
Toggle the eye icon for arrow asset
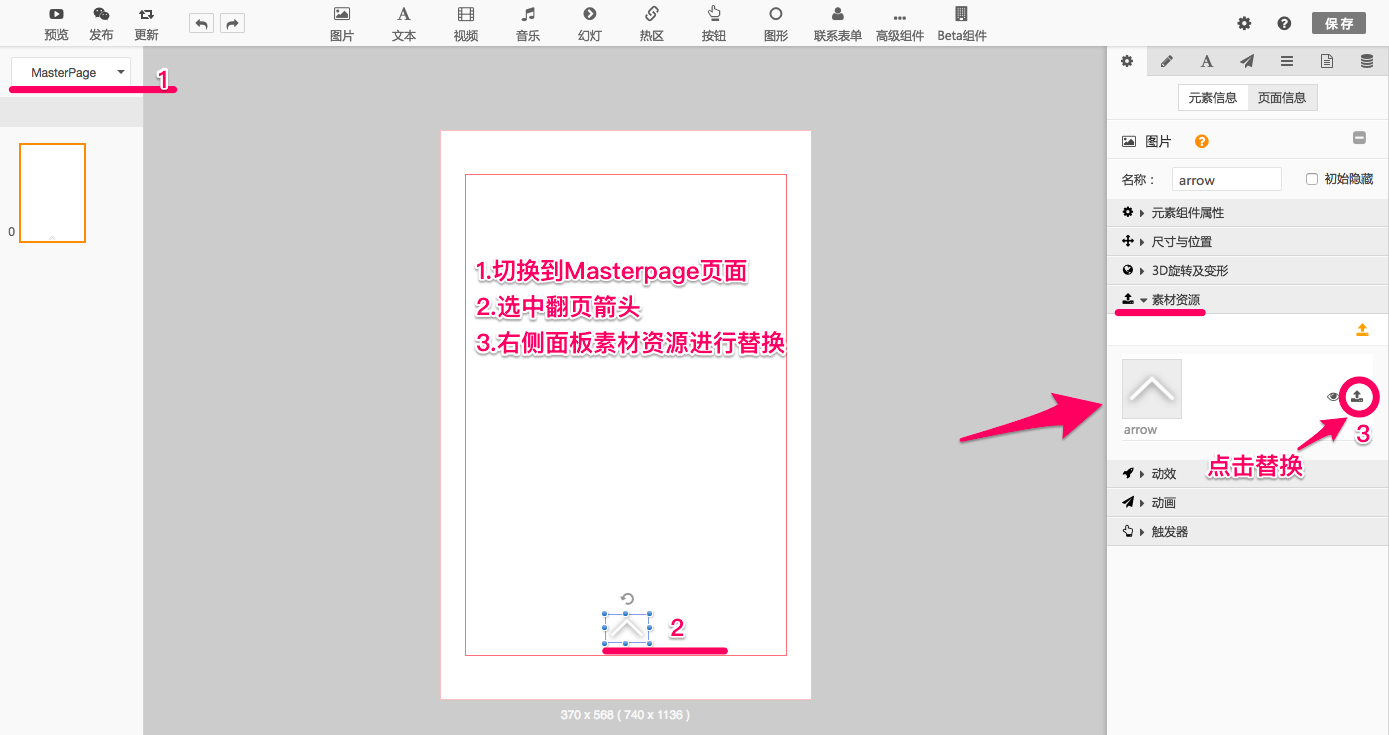(x=1333, y=397)
